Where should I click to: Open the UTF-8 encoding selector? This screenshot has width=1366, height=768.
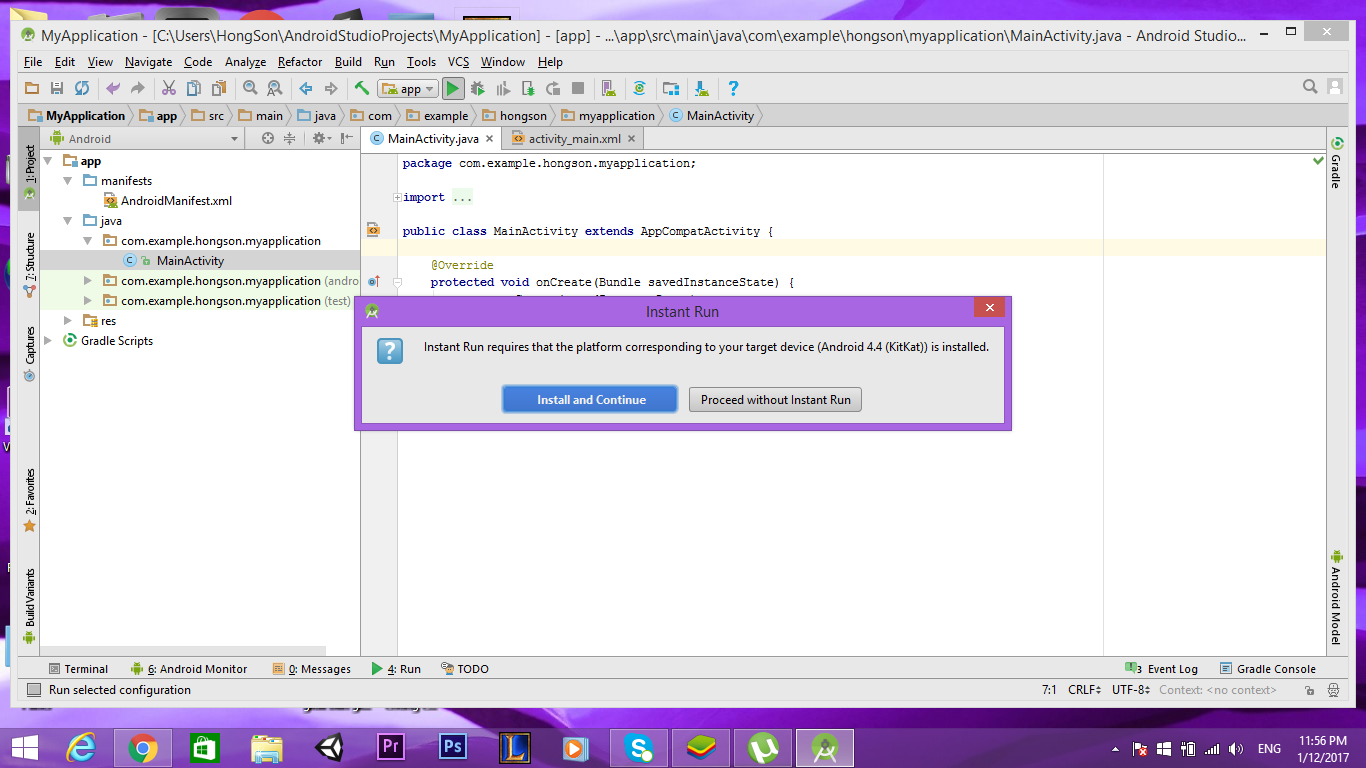(x=1131, y=690)
